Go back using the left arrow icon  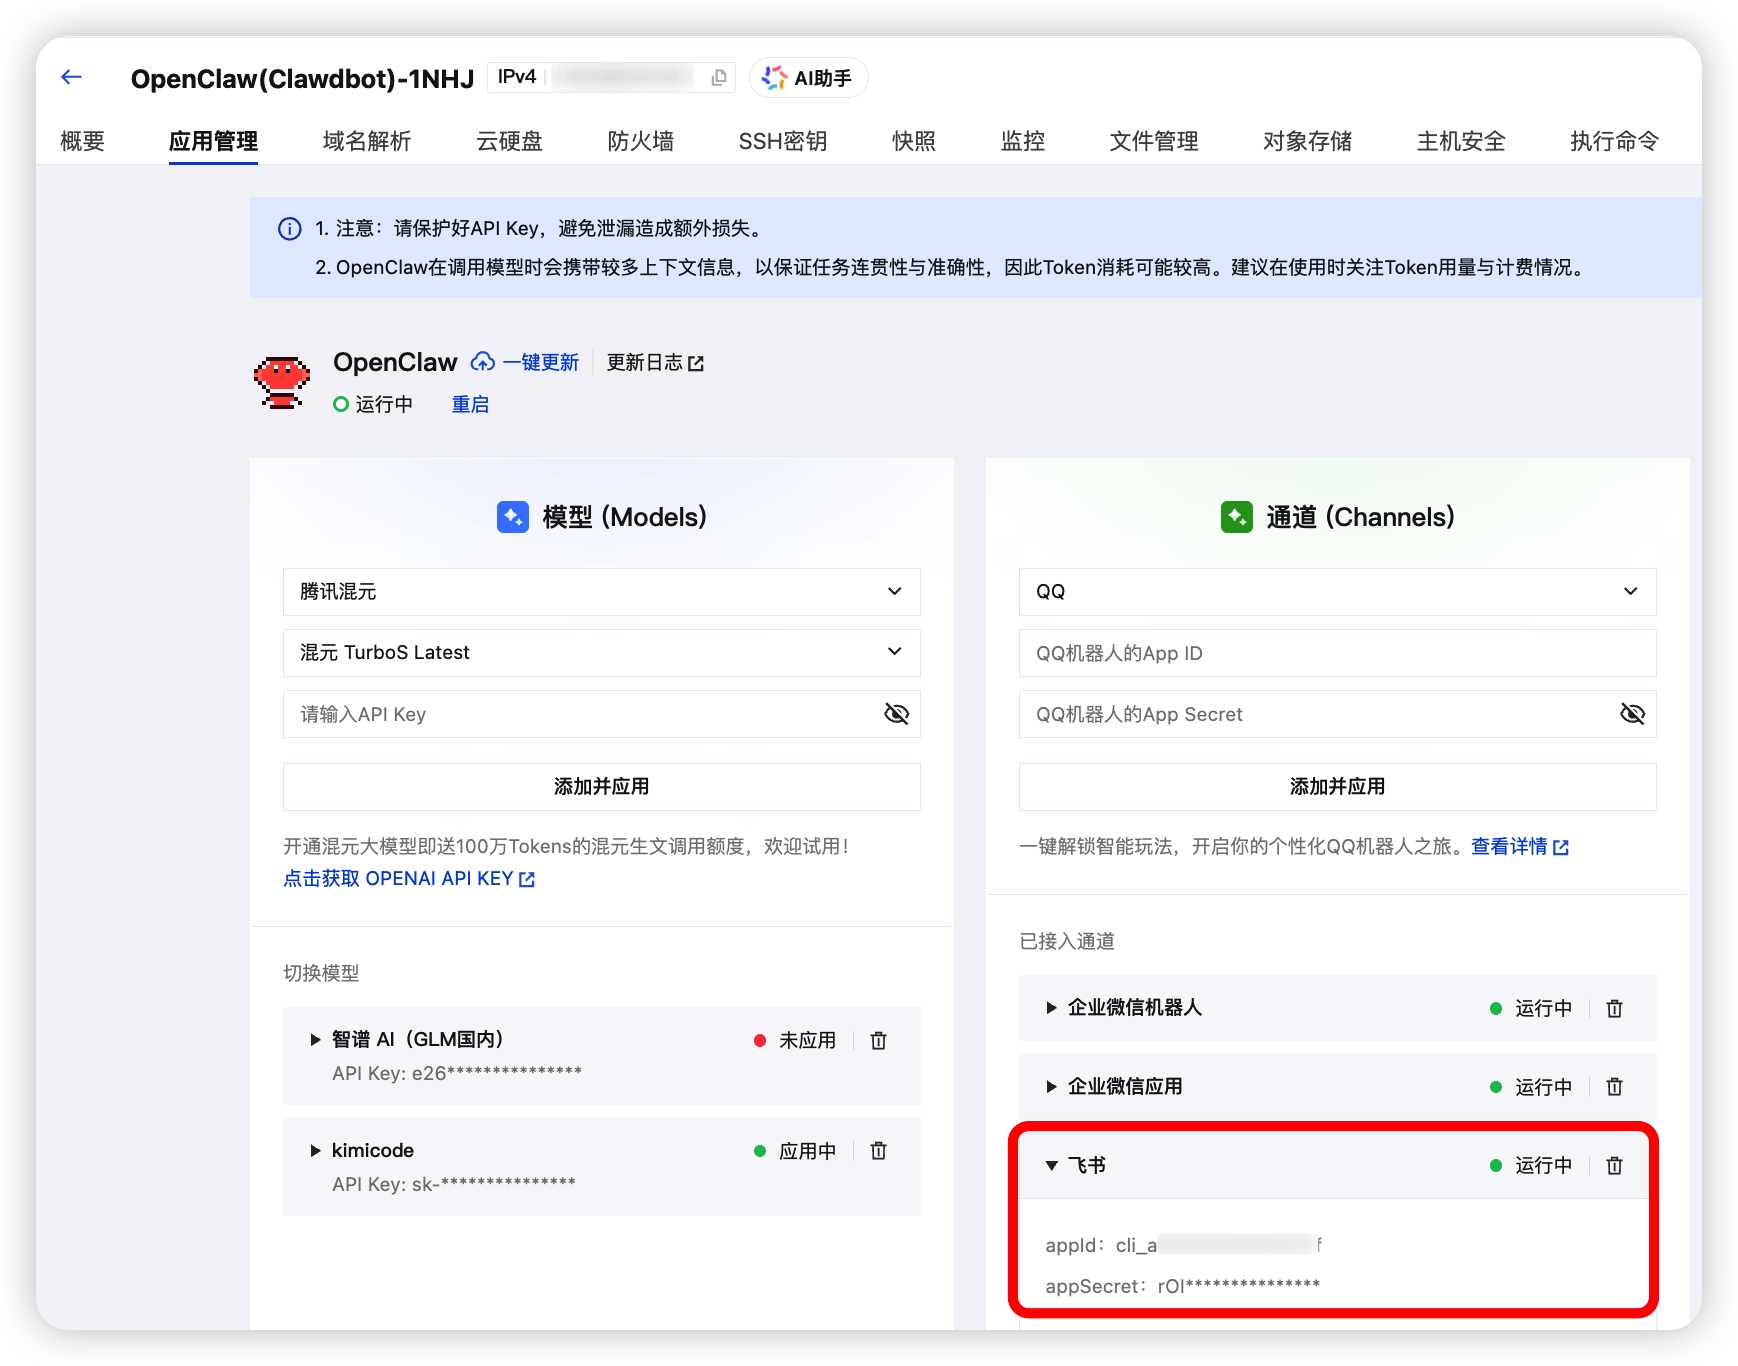pos(71,77)
